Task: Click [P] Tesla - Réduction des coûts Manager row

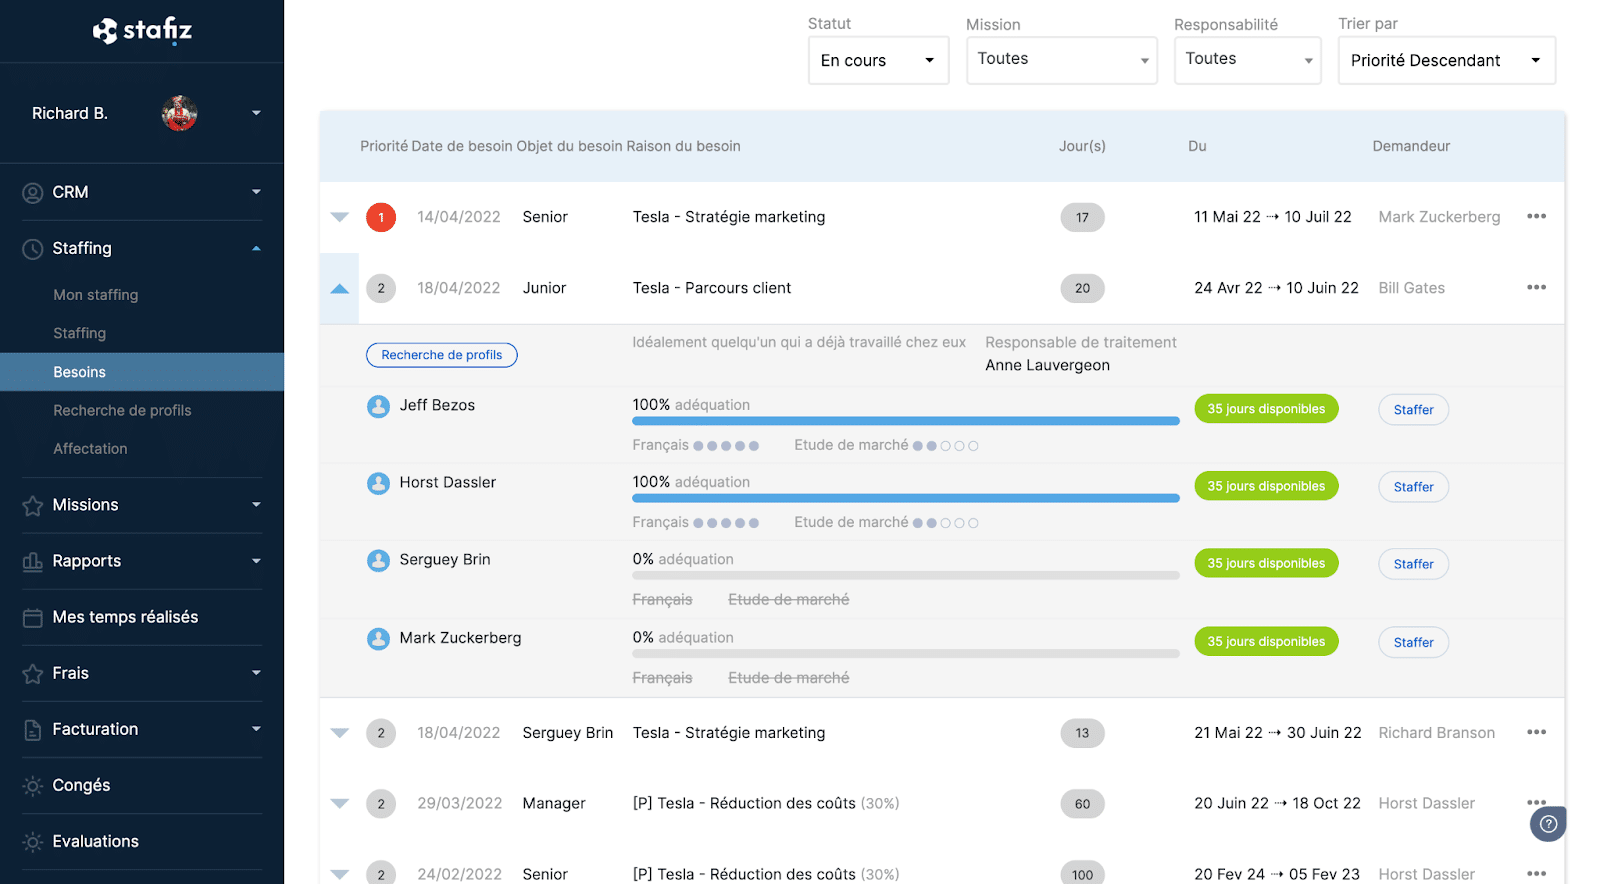Action: click(x=766, y=803)
